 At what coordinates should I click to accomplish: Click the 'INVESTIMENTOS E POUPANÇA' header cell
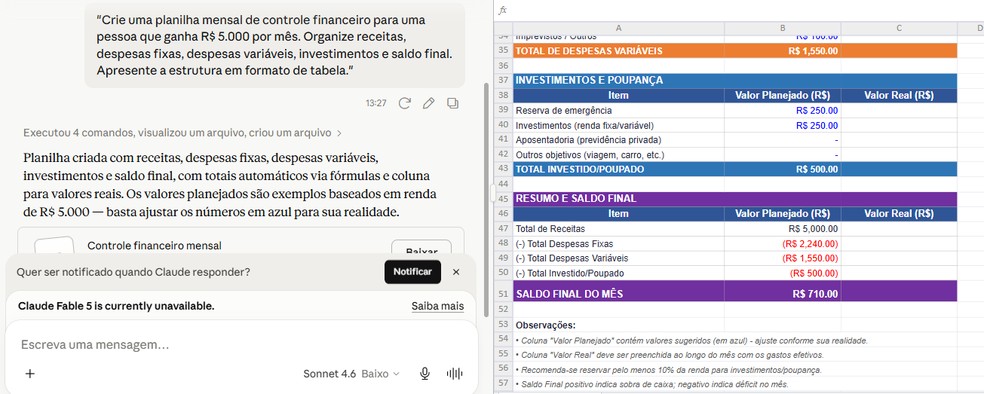[x=619, y=80]
